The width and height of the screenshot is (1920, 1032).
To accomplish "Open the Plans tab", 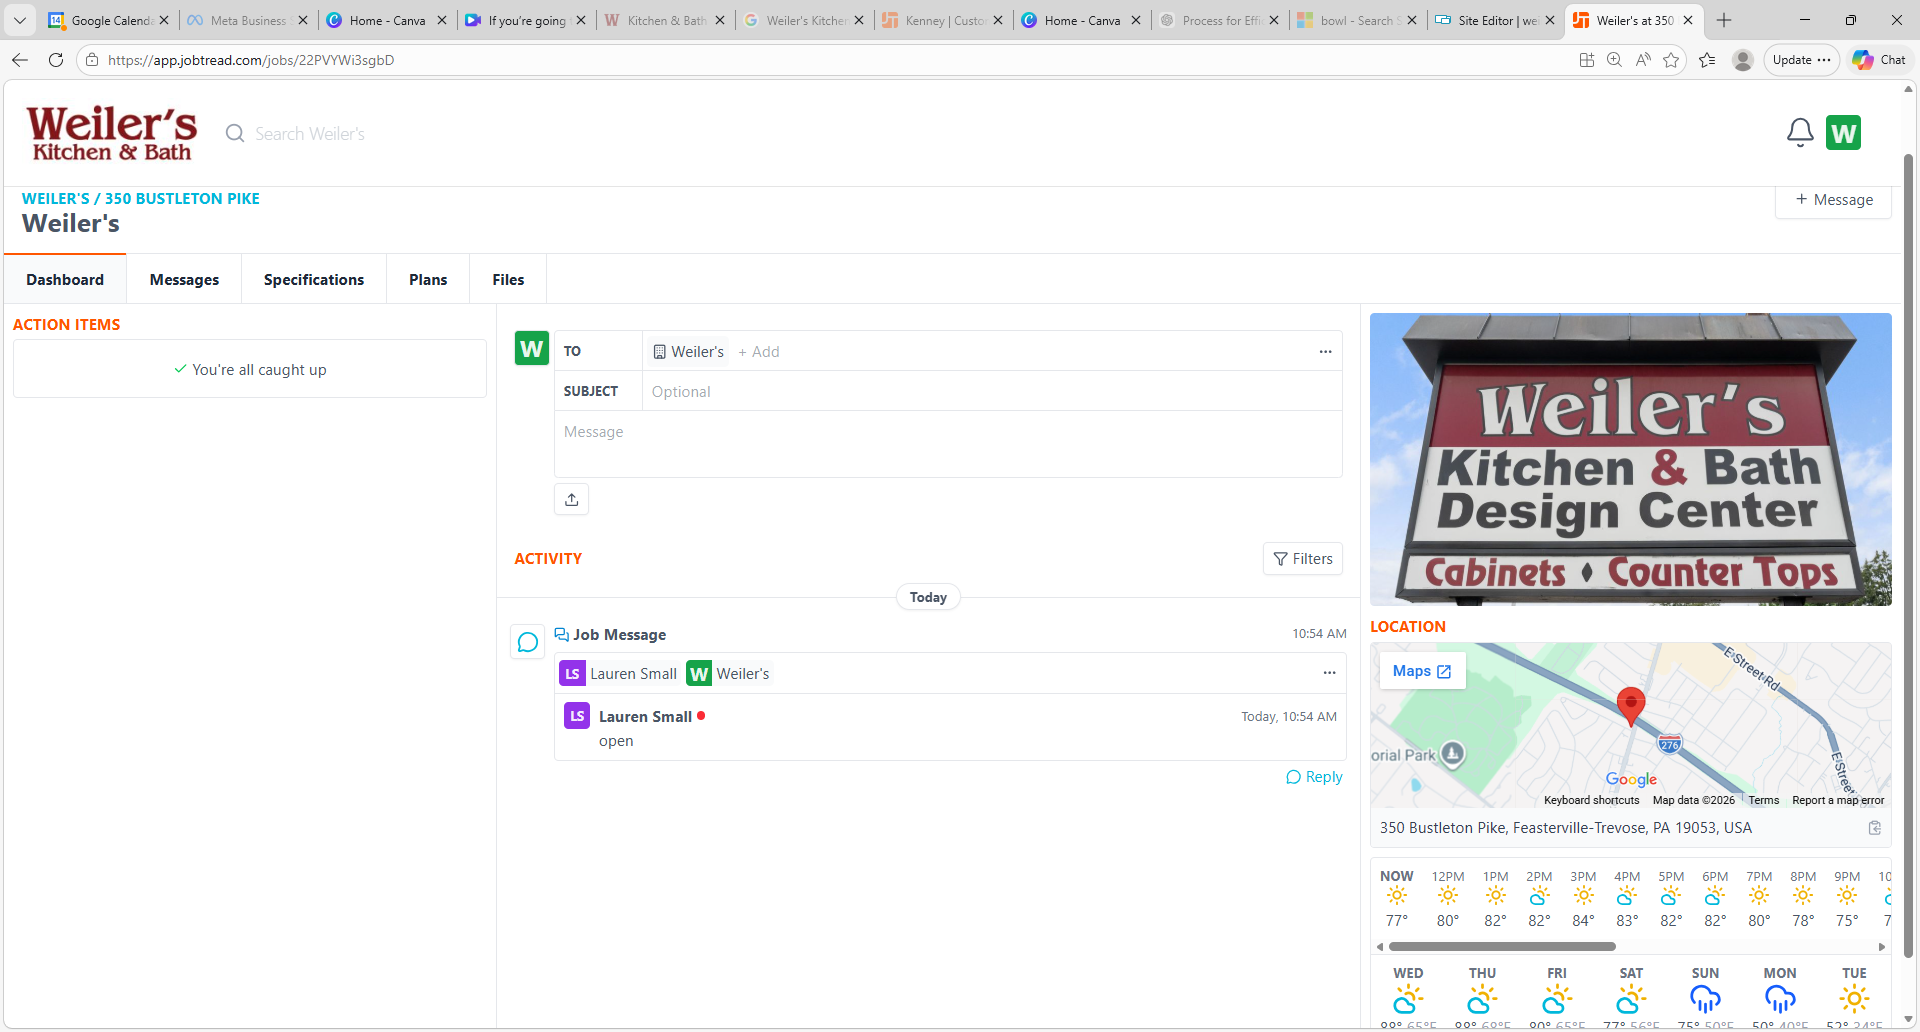I will coord(428,280).
